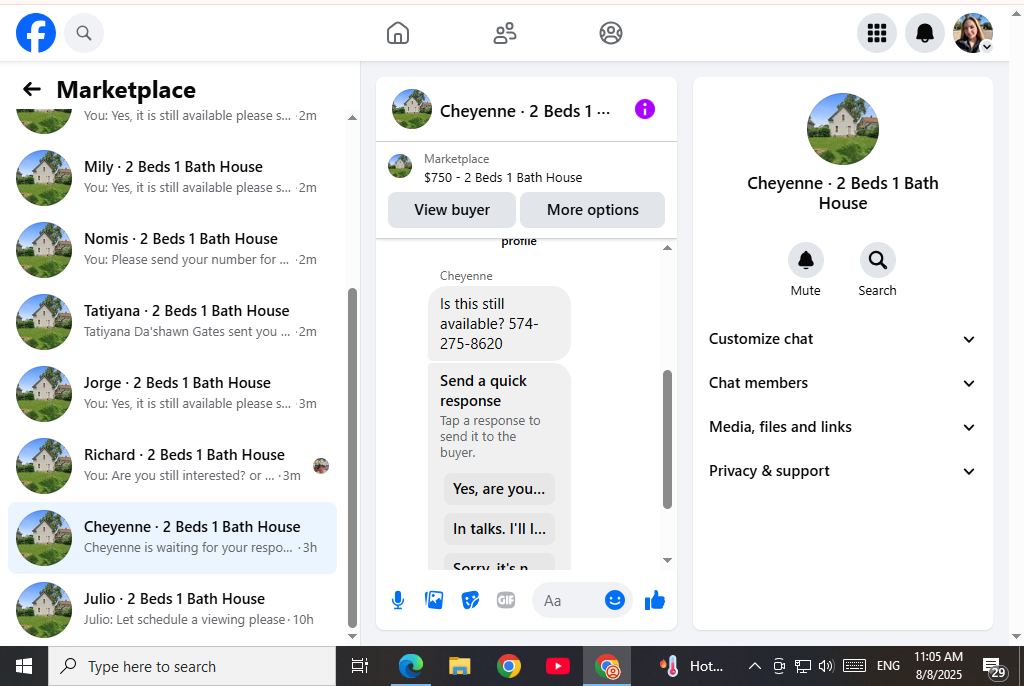Viewport: 1024px width, 686px height.
Task: Open the nine-dot Menu grid icon
Action: click(876, 33)
